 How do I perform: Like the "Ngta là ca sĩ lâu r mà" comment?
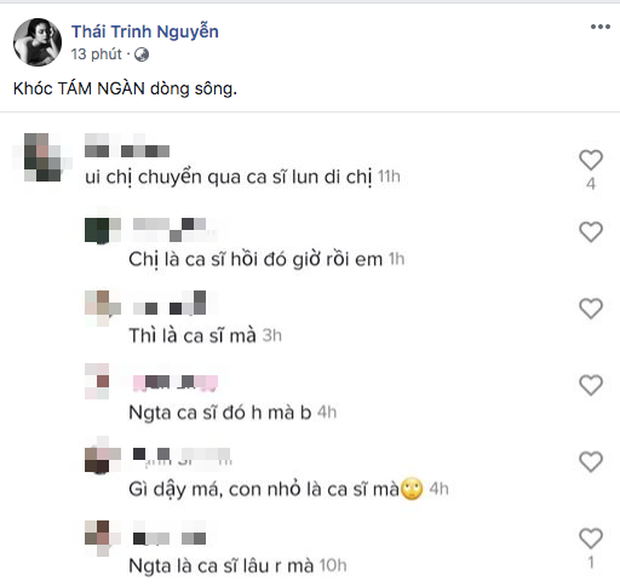(591, 537)
